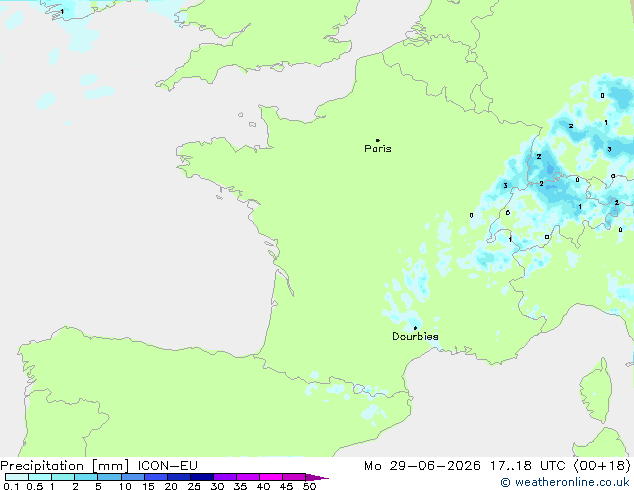Viewport: 634px width, 490px height.
Task: Pick the 30–35 mm purple legend swatch
Action: click(x=225, y=477)
